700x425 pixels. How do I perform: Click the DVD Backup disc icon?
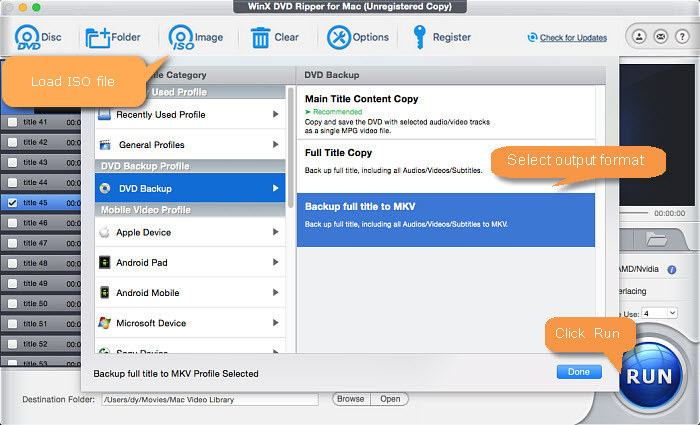[x=105, y=188]
